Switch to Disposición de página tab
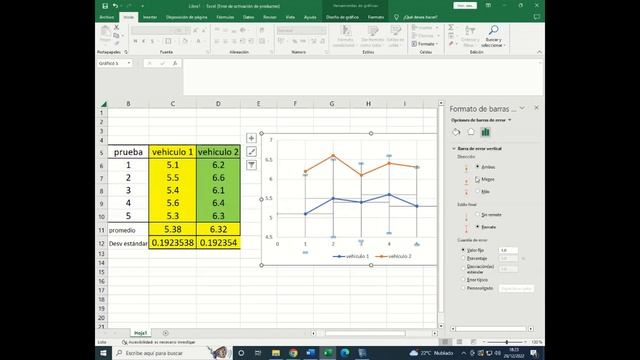Screen dimensions: 640x360 187,17
